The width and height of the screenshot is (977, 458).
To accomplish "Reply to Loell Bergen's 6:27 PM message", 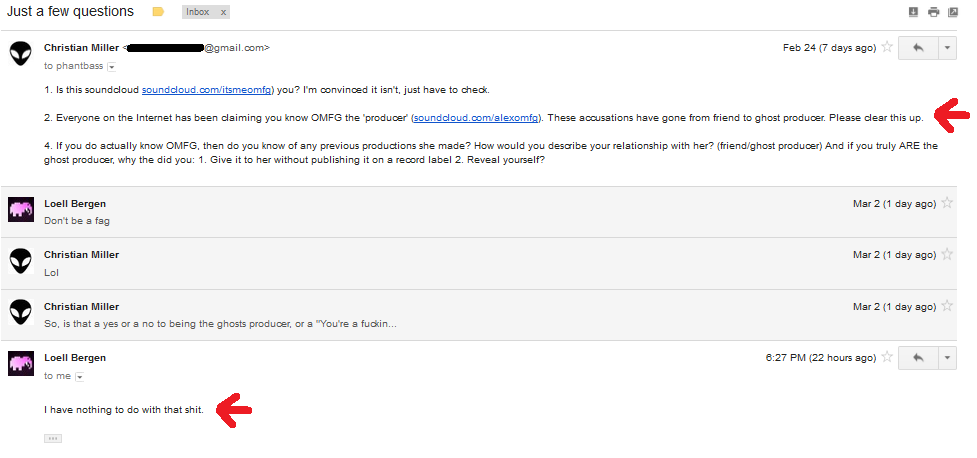I will point(918,358).
